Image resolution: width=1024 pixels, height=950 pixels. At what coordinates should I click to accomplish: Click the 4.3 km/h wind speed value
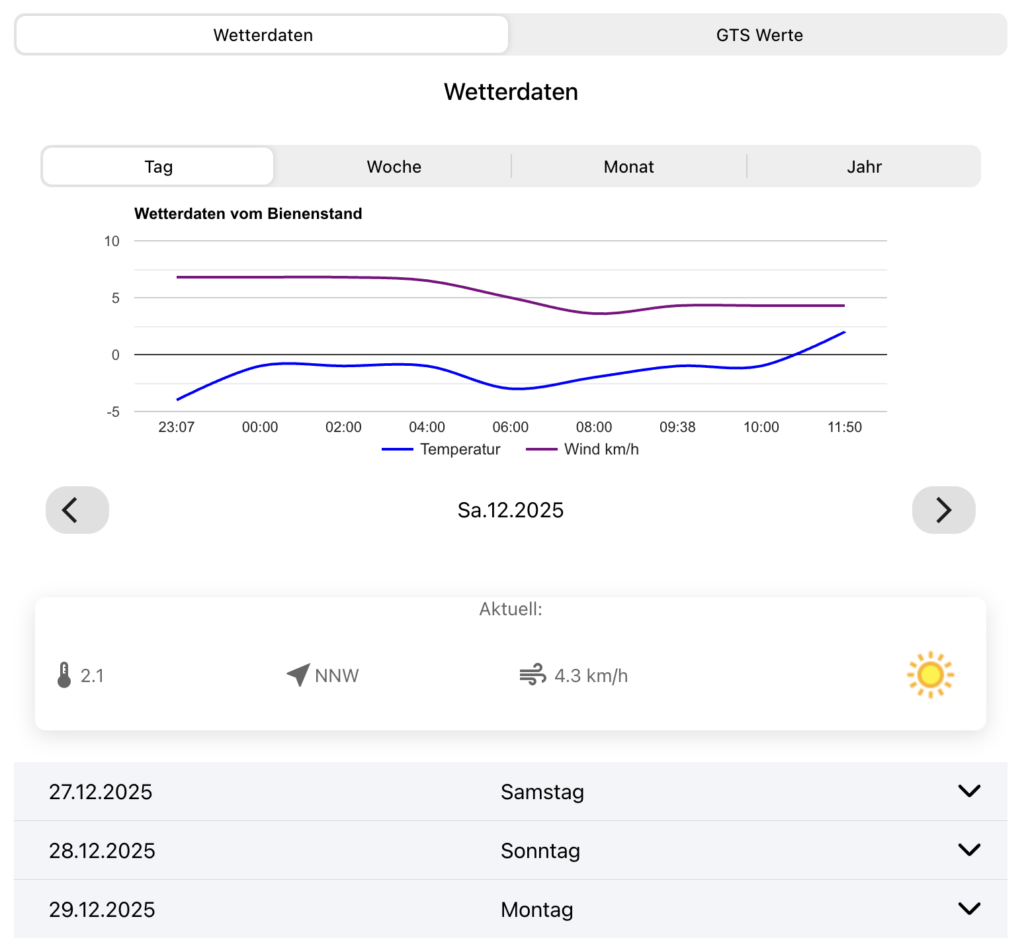click(591, 676)
